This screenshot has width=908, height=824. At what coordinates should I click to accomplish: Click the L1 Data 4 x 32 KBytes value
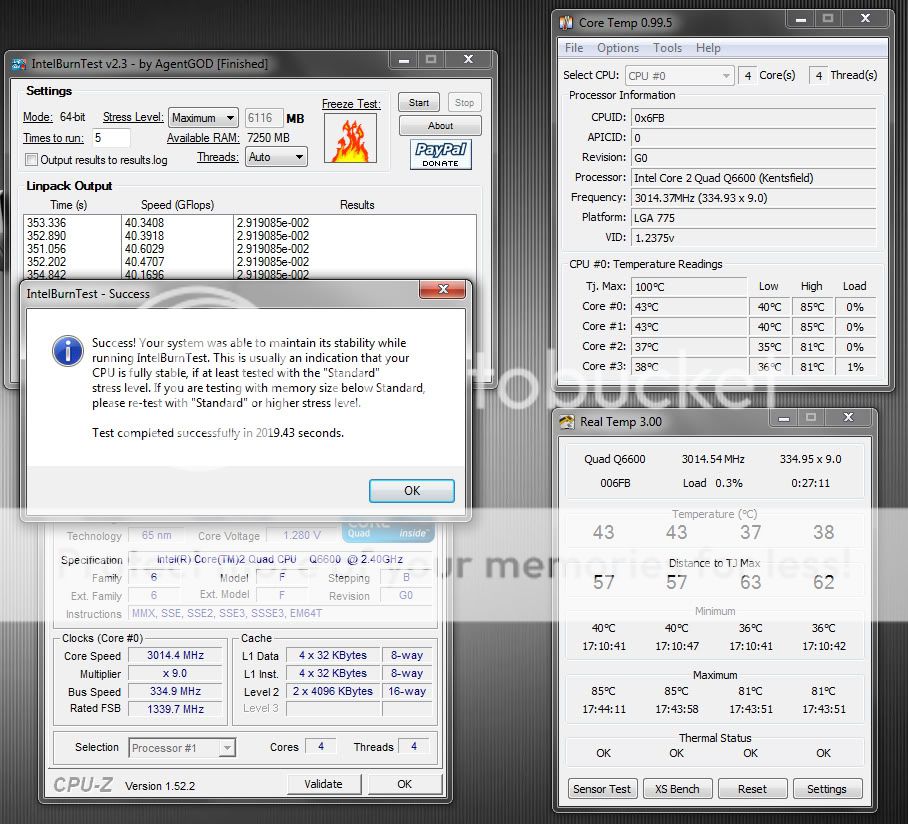coord(333,655)
